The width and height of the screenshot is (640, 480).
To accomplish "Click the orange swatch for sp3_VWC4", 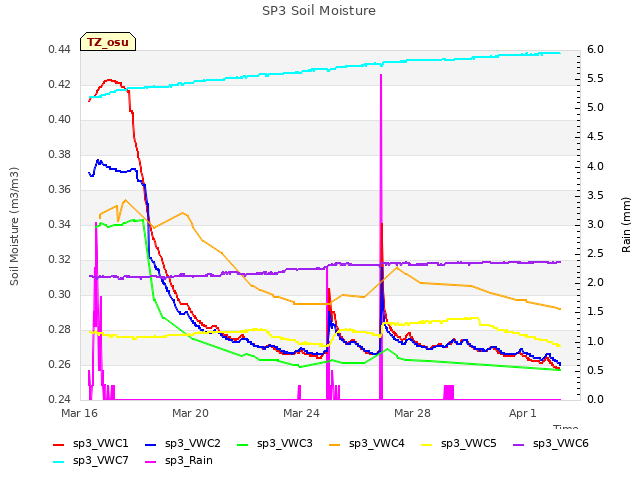I will pos(335,445).
